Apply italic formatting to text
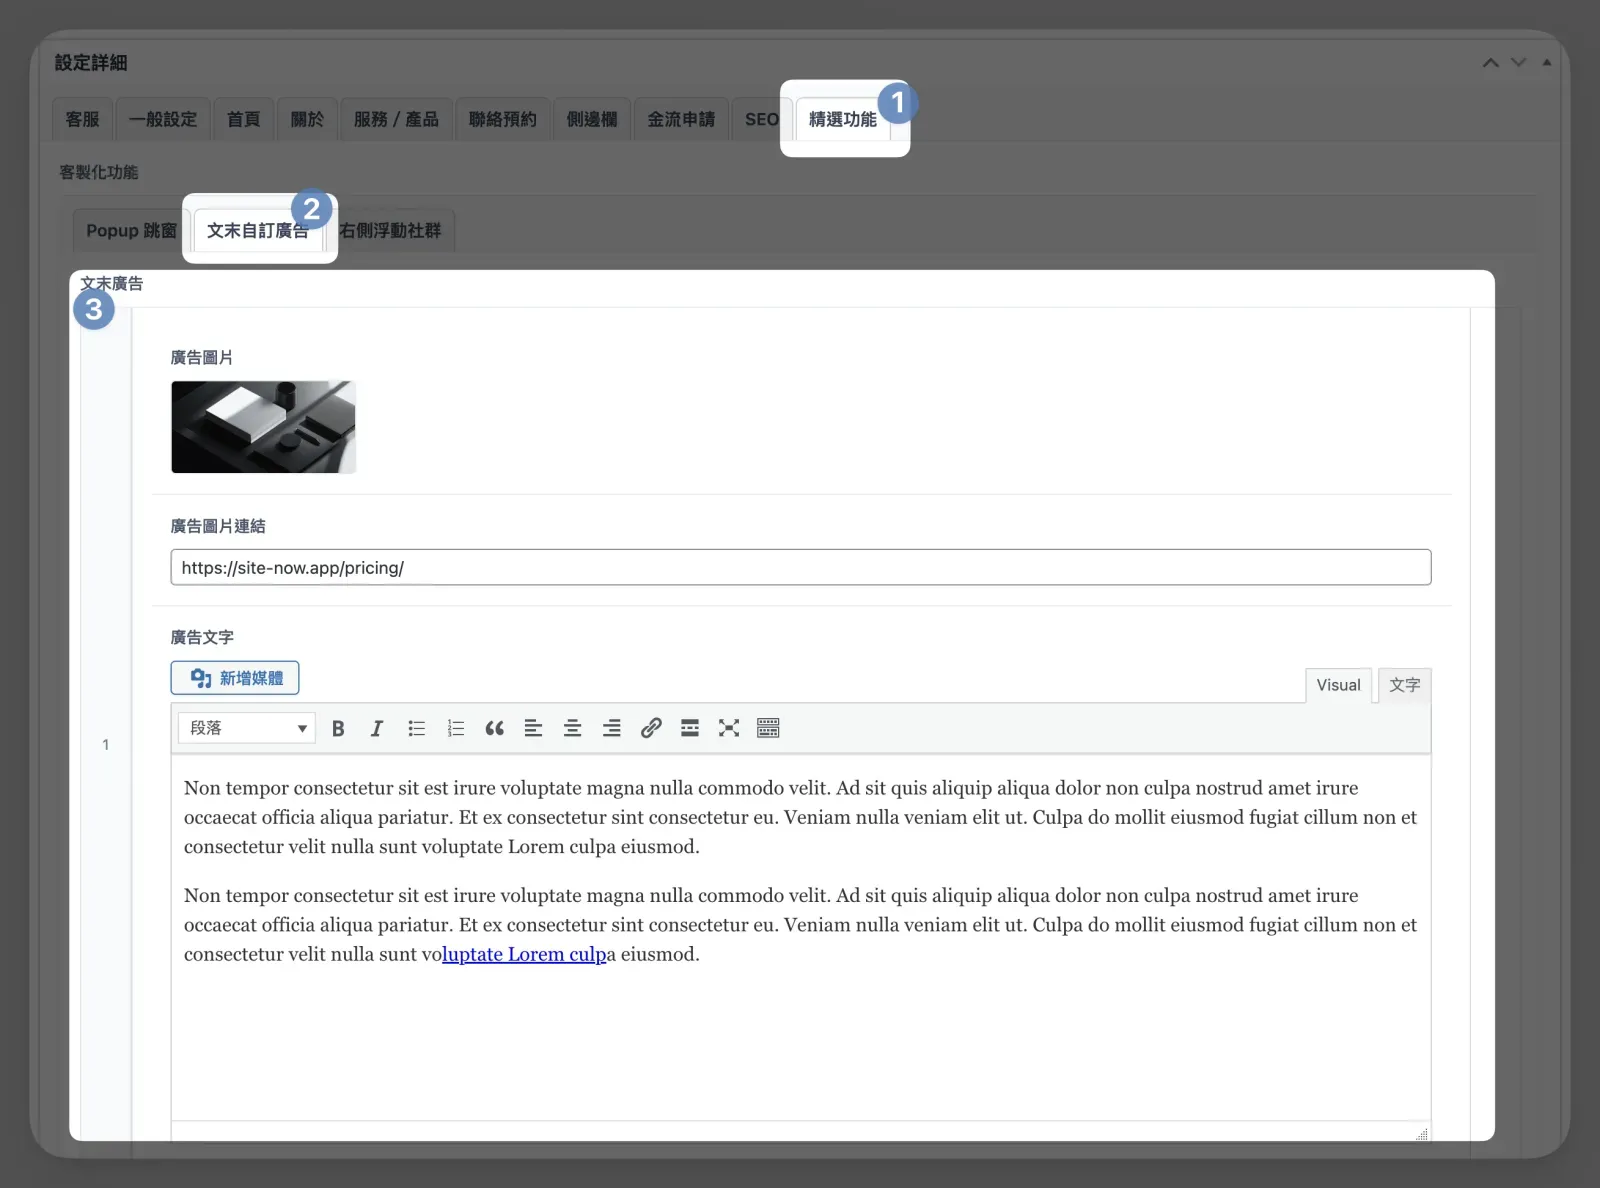 pyautogui.click(x=377, y=728)
